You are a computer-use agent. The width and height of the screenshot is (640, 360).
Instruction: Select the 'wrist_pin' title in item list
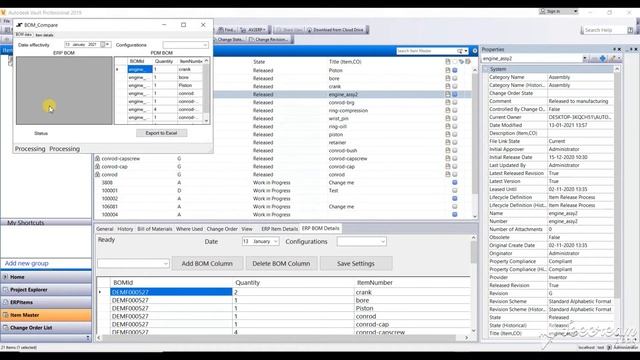(339, 118)
